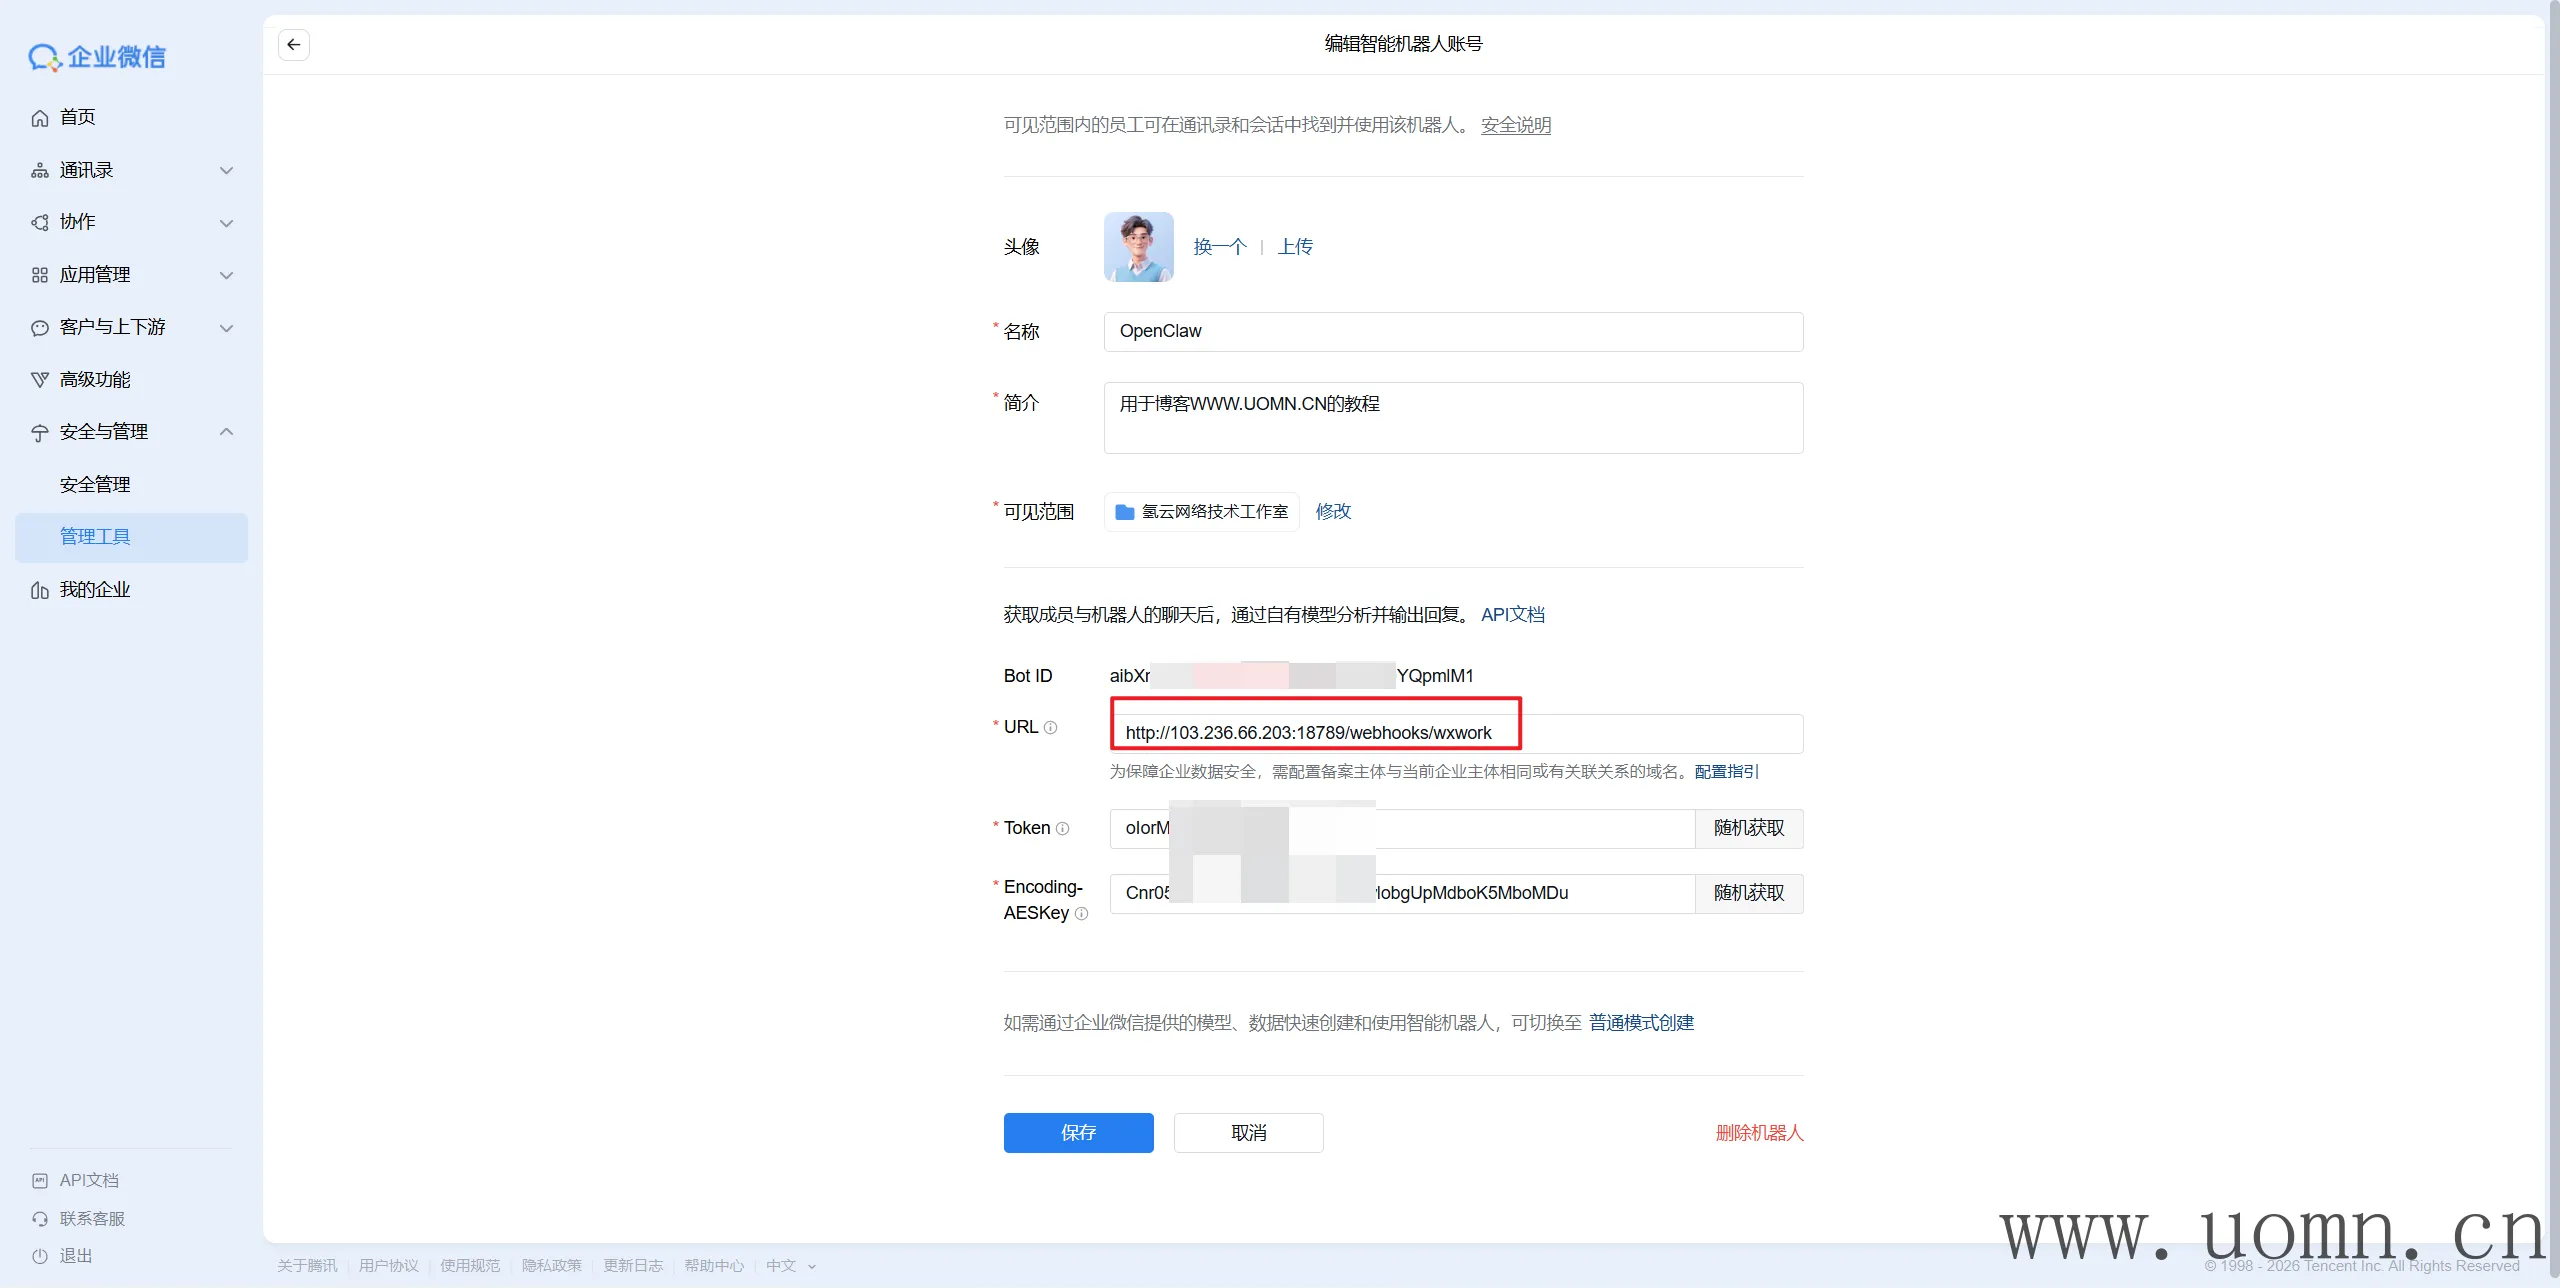
Task: Click the URL field info icon
Action: tap(1050, 728)
